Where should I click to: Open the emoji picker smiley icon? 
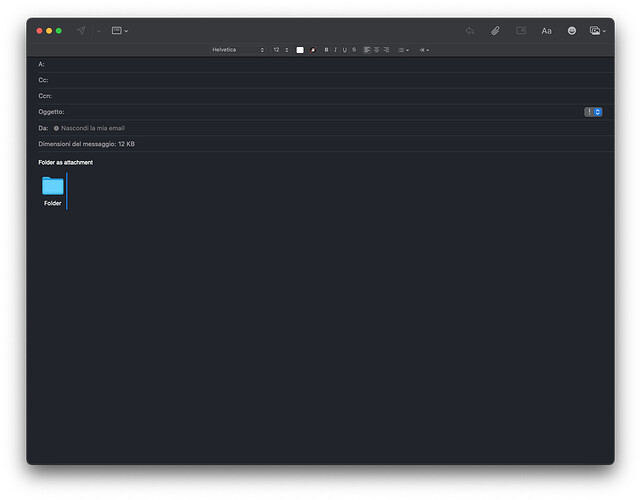pyautogui.click(x=572, y=31)
